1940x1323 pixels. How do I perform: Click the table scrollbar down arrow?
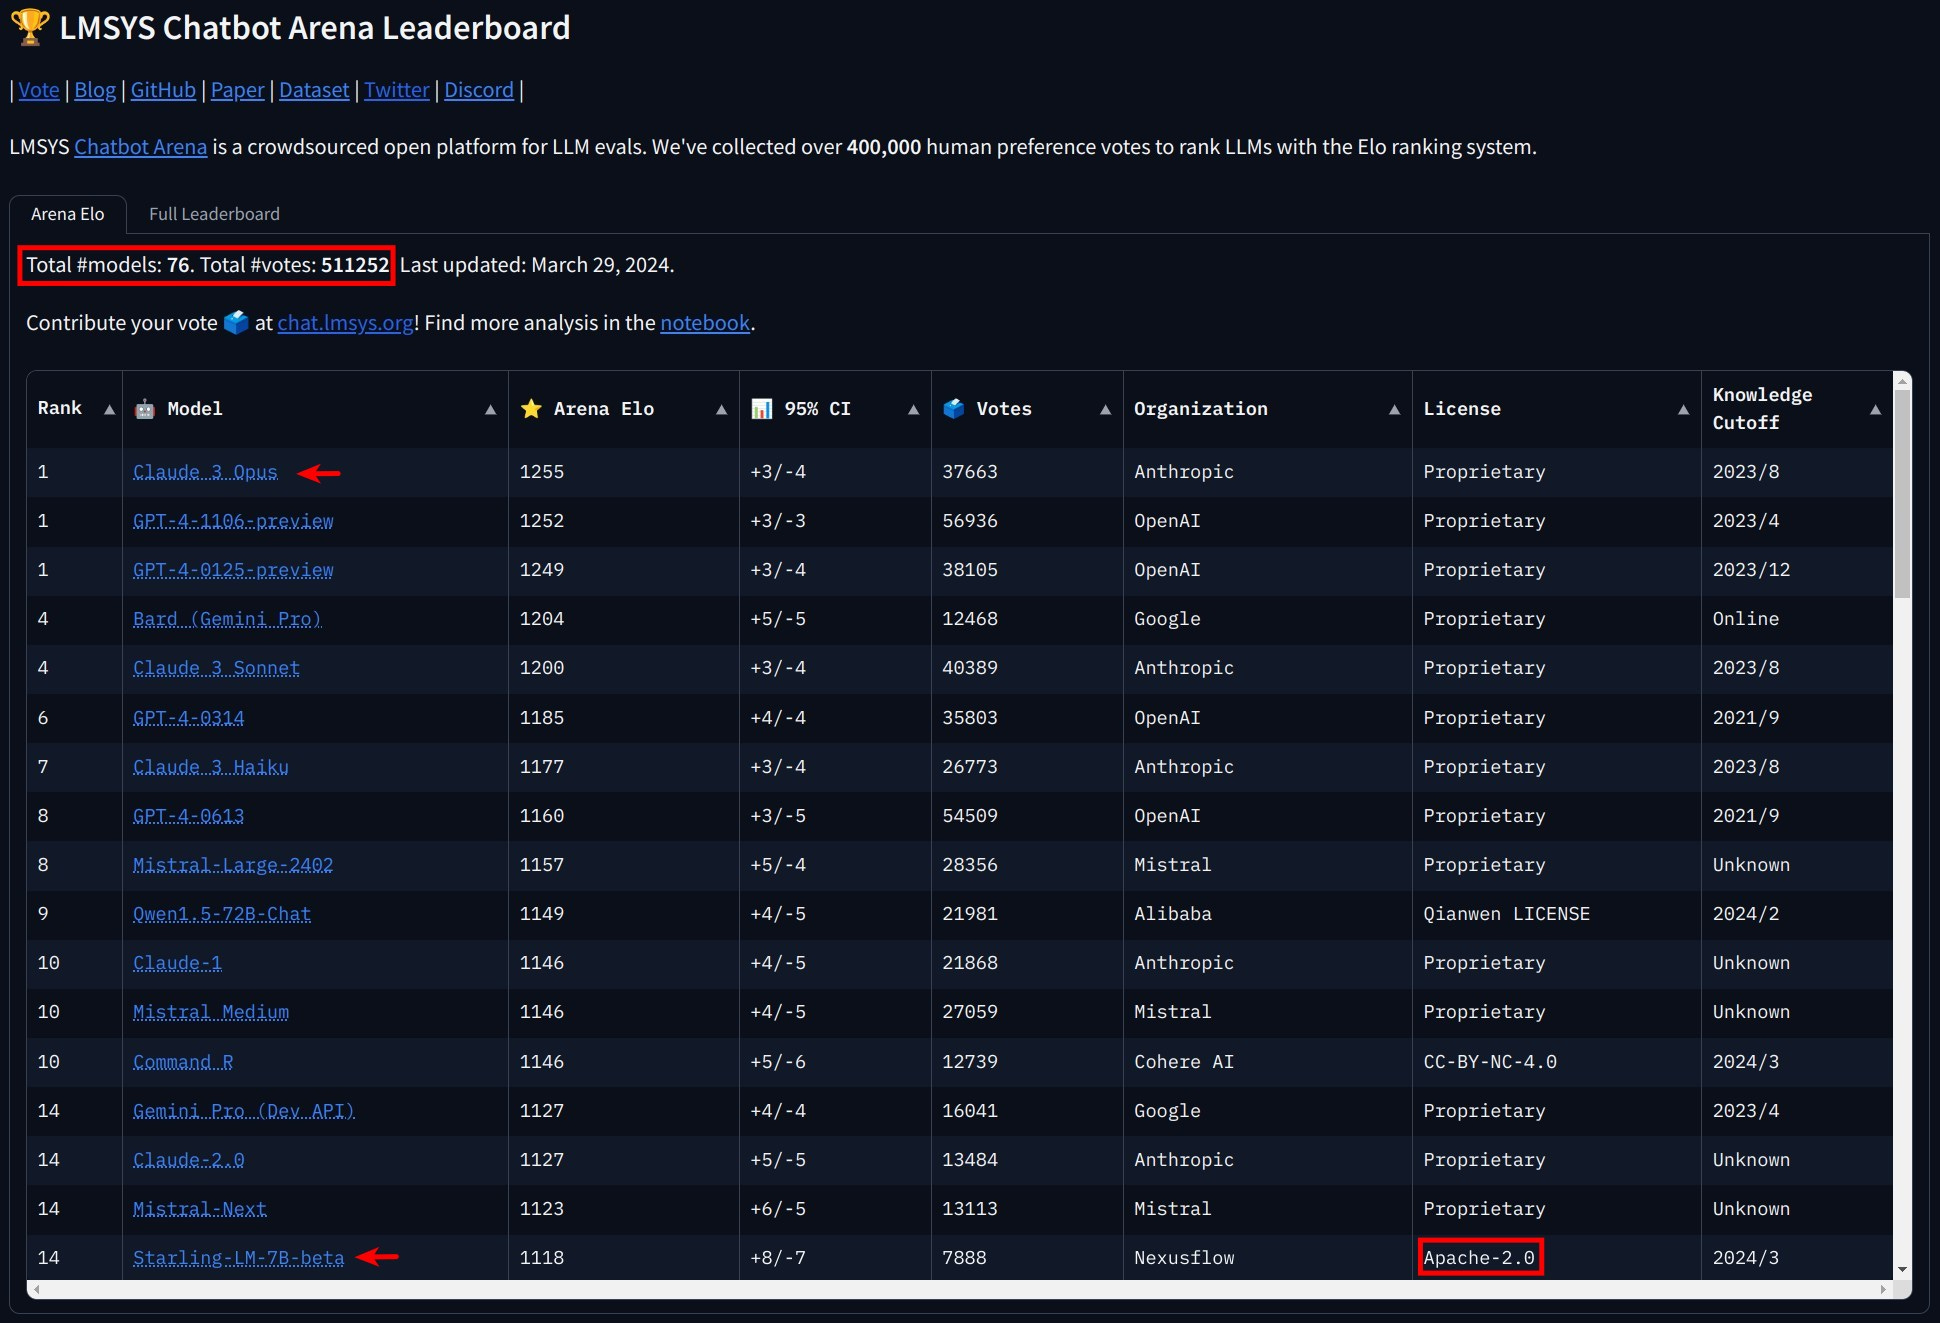[x=1902, y=1270]
